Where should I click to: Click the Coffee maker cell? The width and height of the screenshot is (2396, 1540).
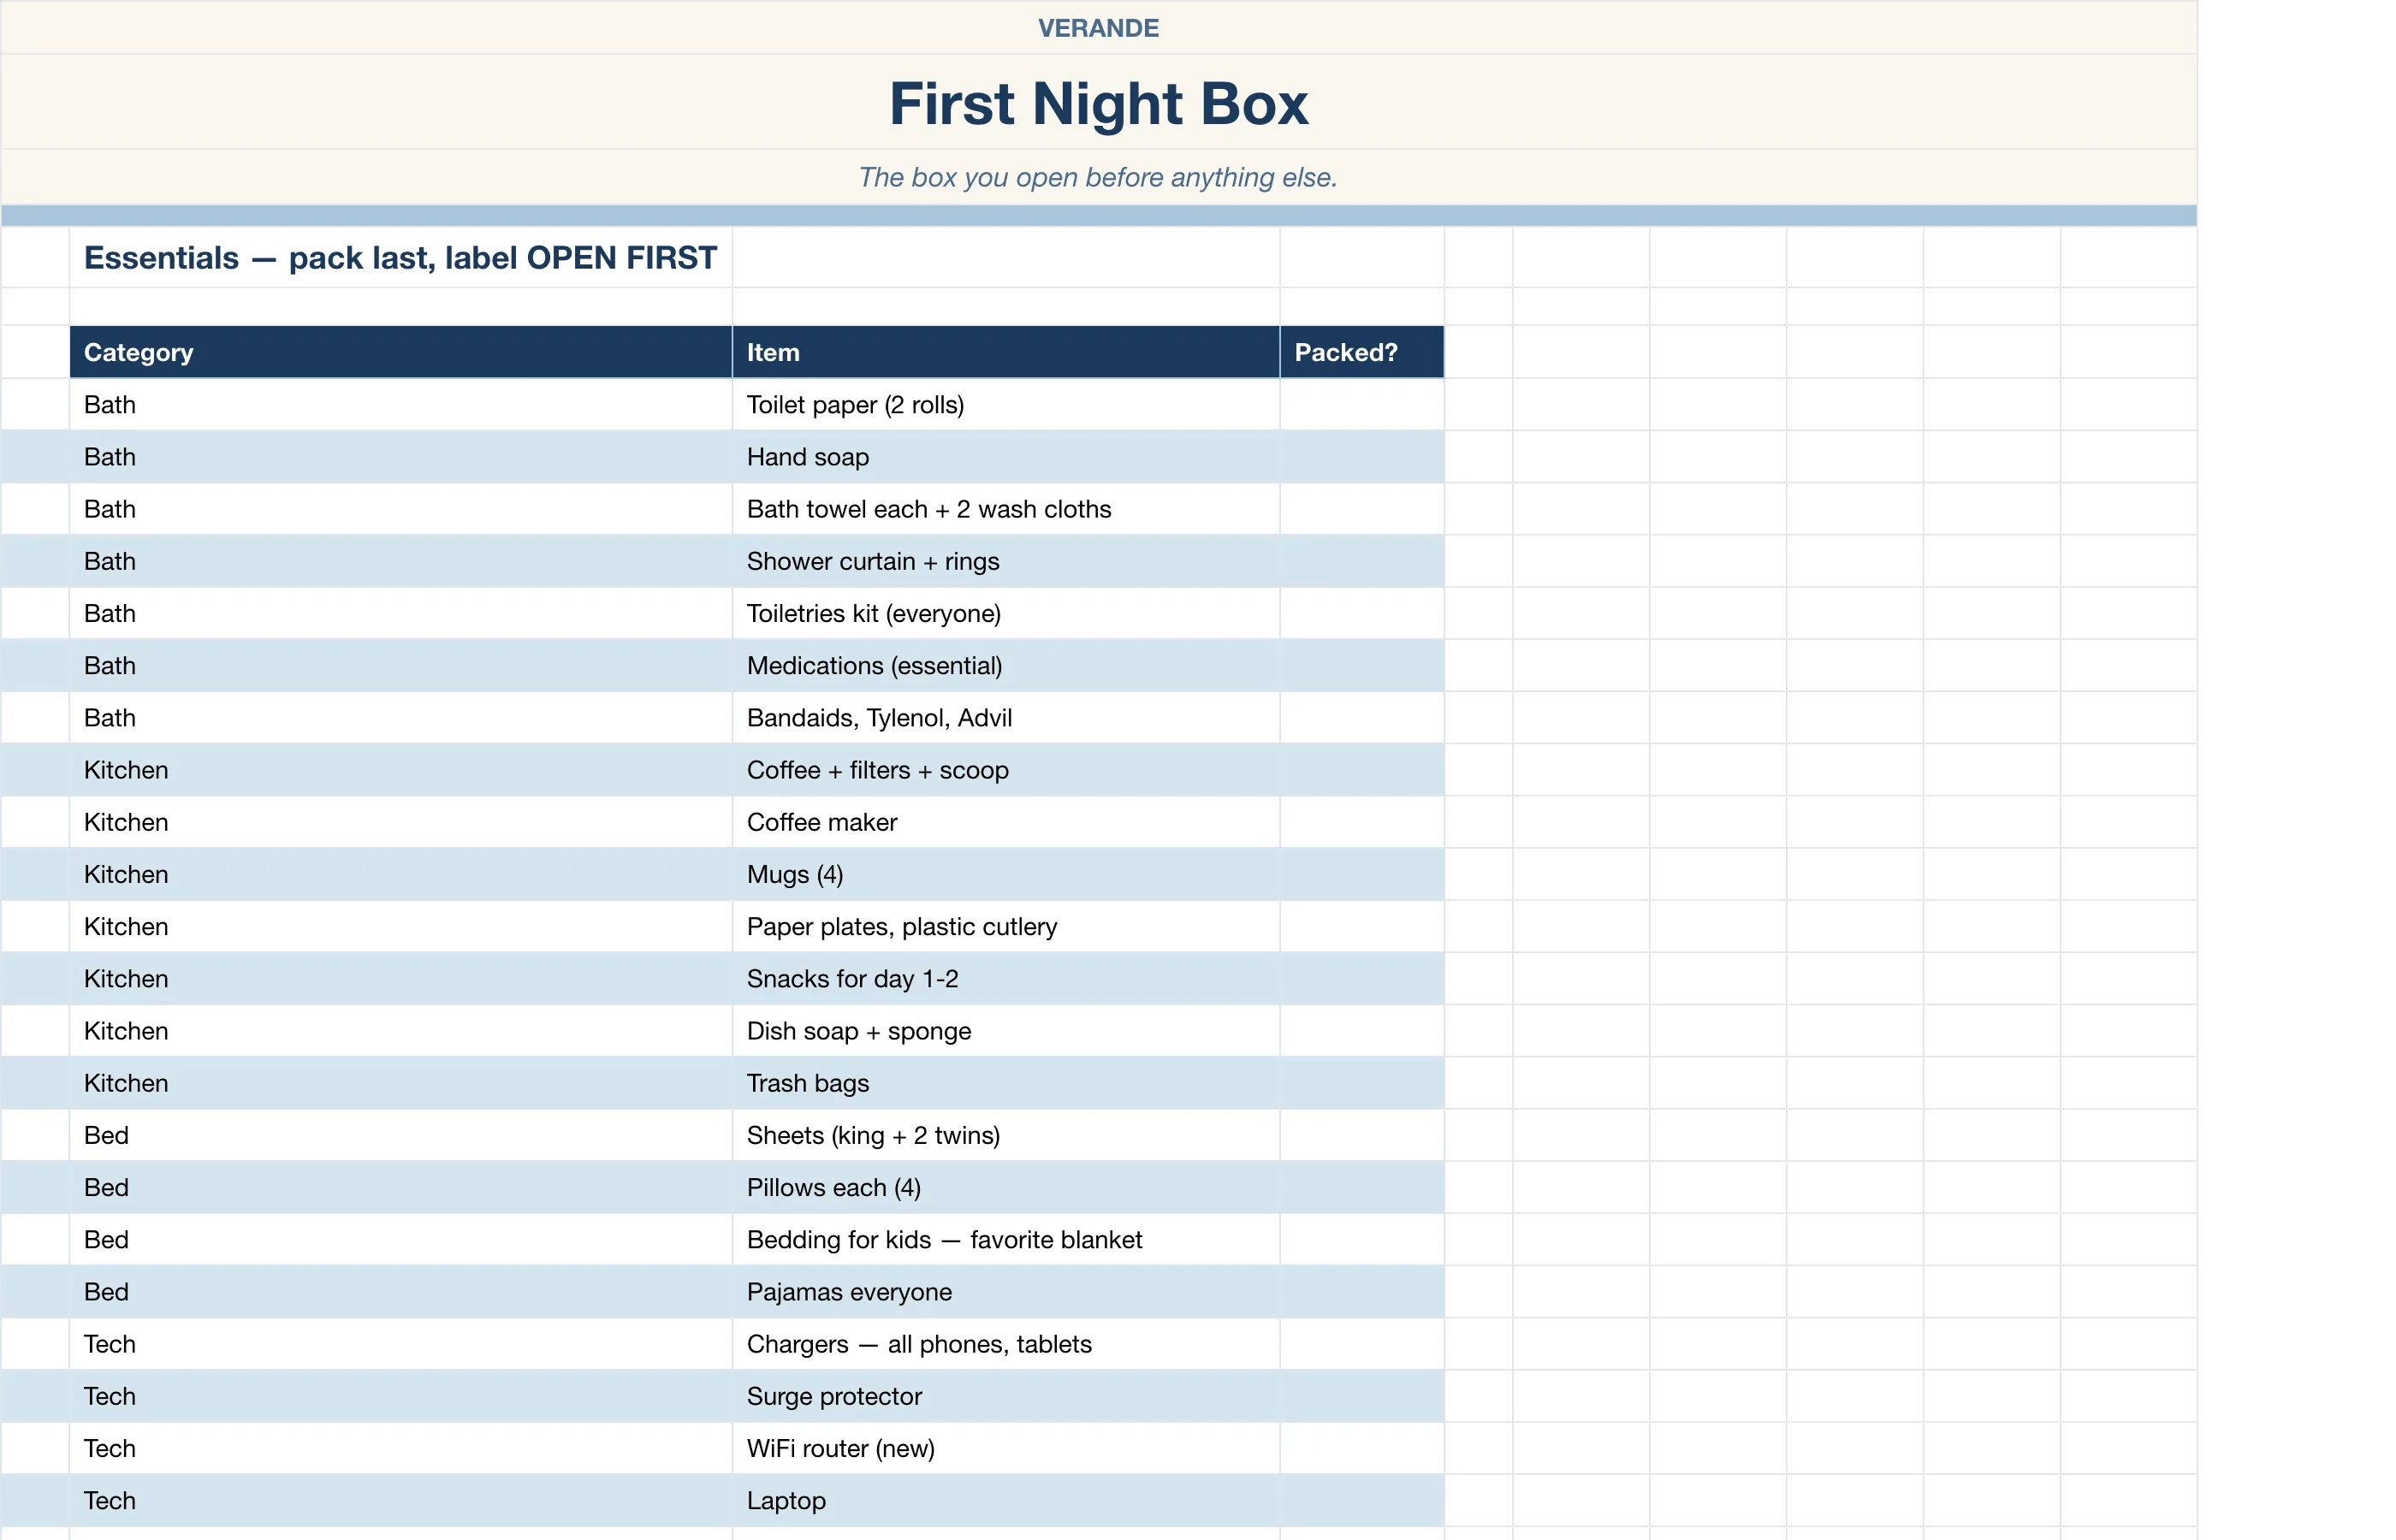(x=1006, y=822)
